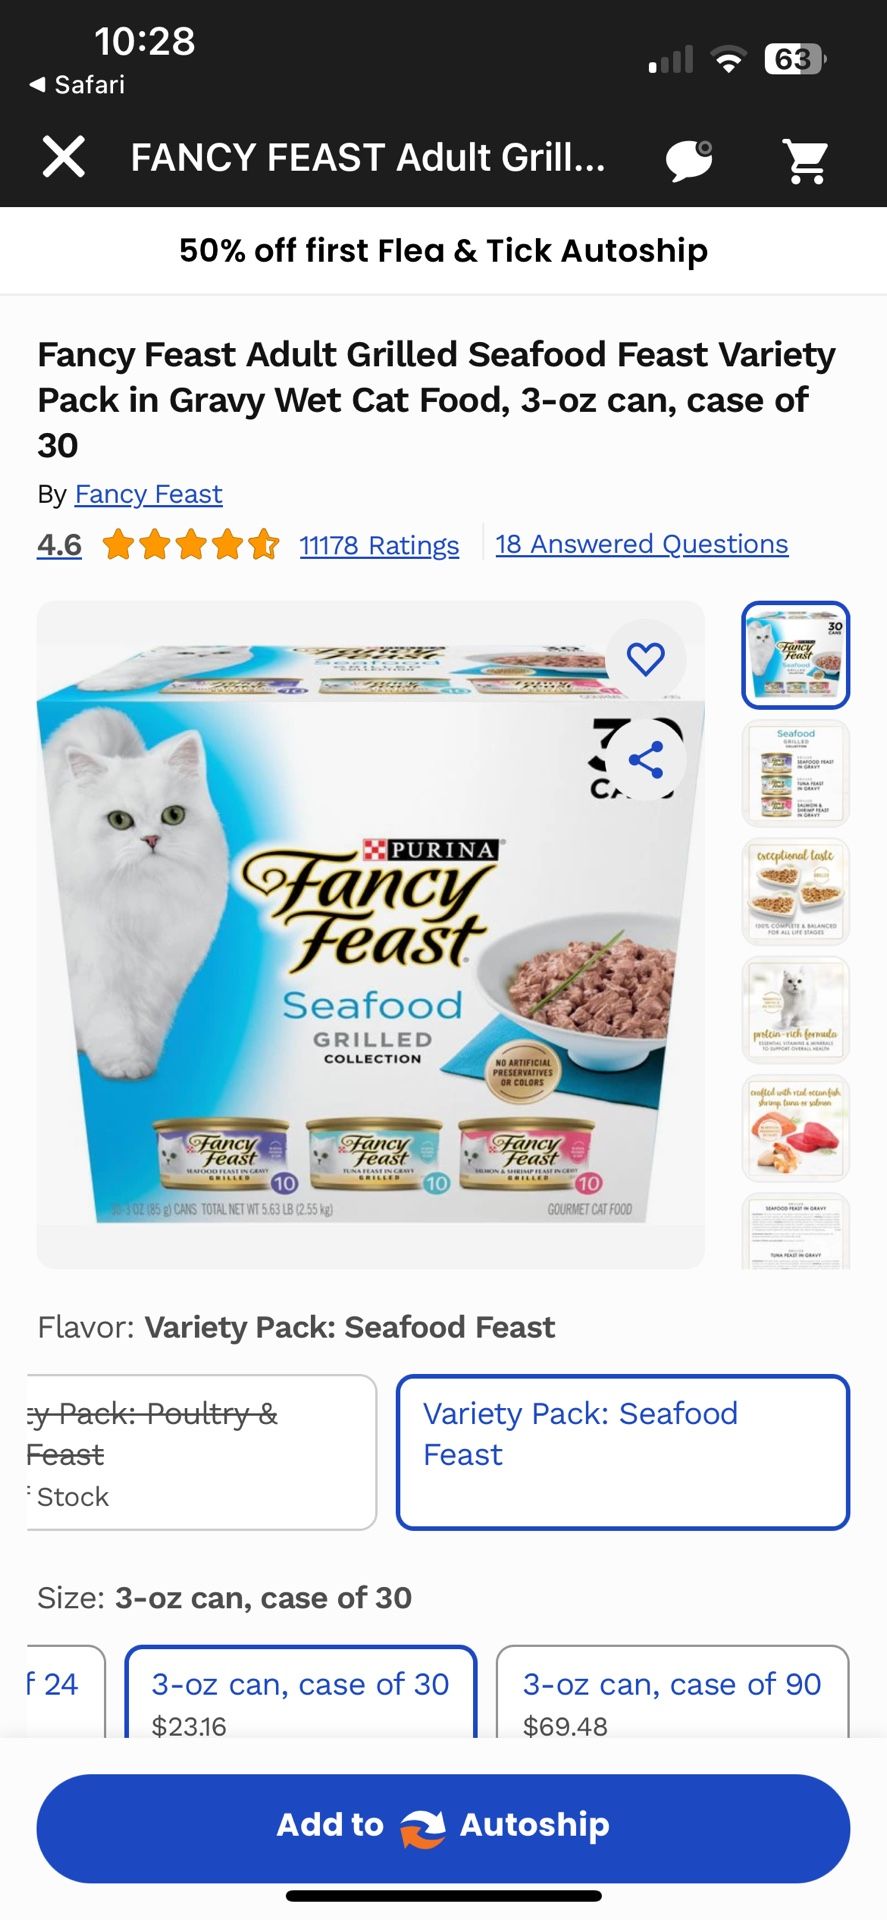Click the star rating icons
Screen dimensions: 887x1920
[x=190, y=545]
